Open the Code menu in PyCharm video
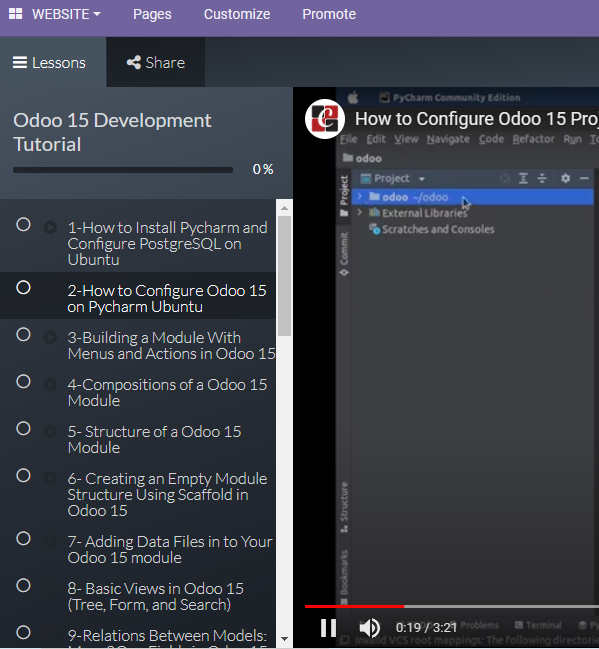Viewport: 599px width, 649px height. tap(491, 139)
